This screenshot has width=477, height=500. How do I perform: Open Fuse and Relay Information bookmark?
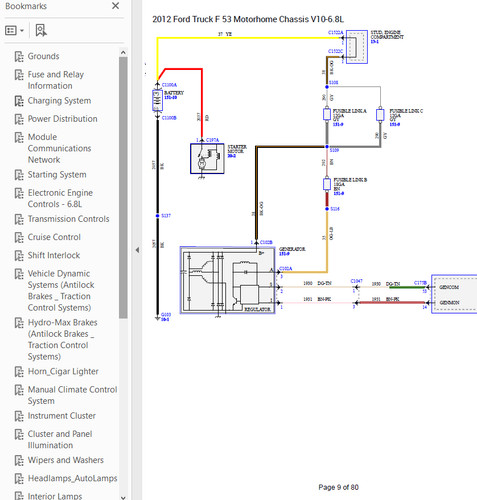point(56,80)
